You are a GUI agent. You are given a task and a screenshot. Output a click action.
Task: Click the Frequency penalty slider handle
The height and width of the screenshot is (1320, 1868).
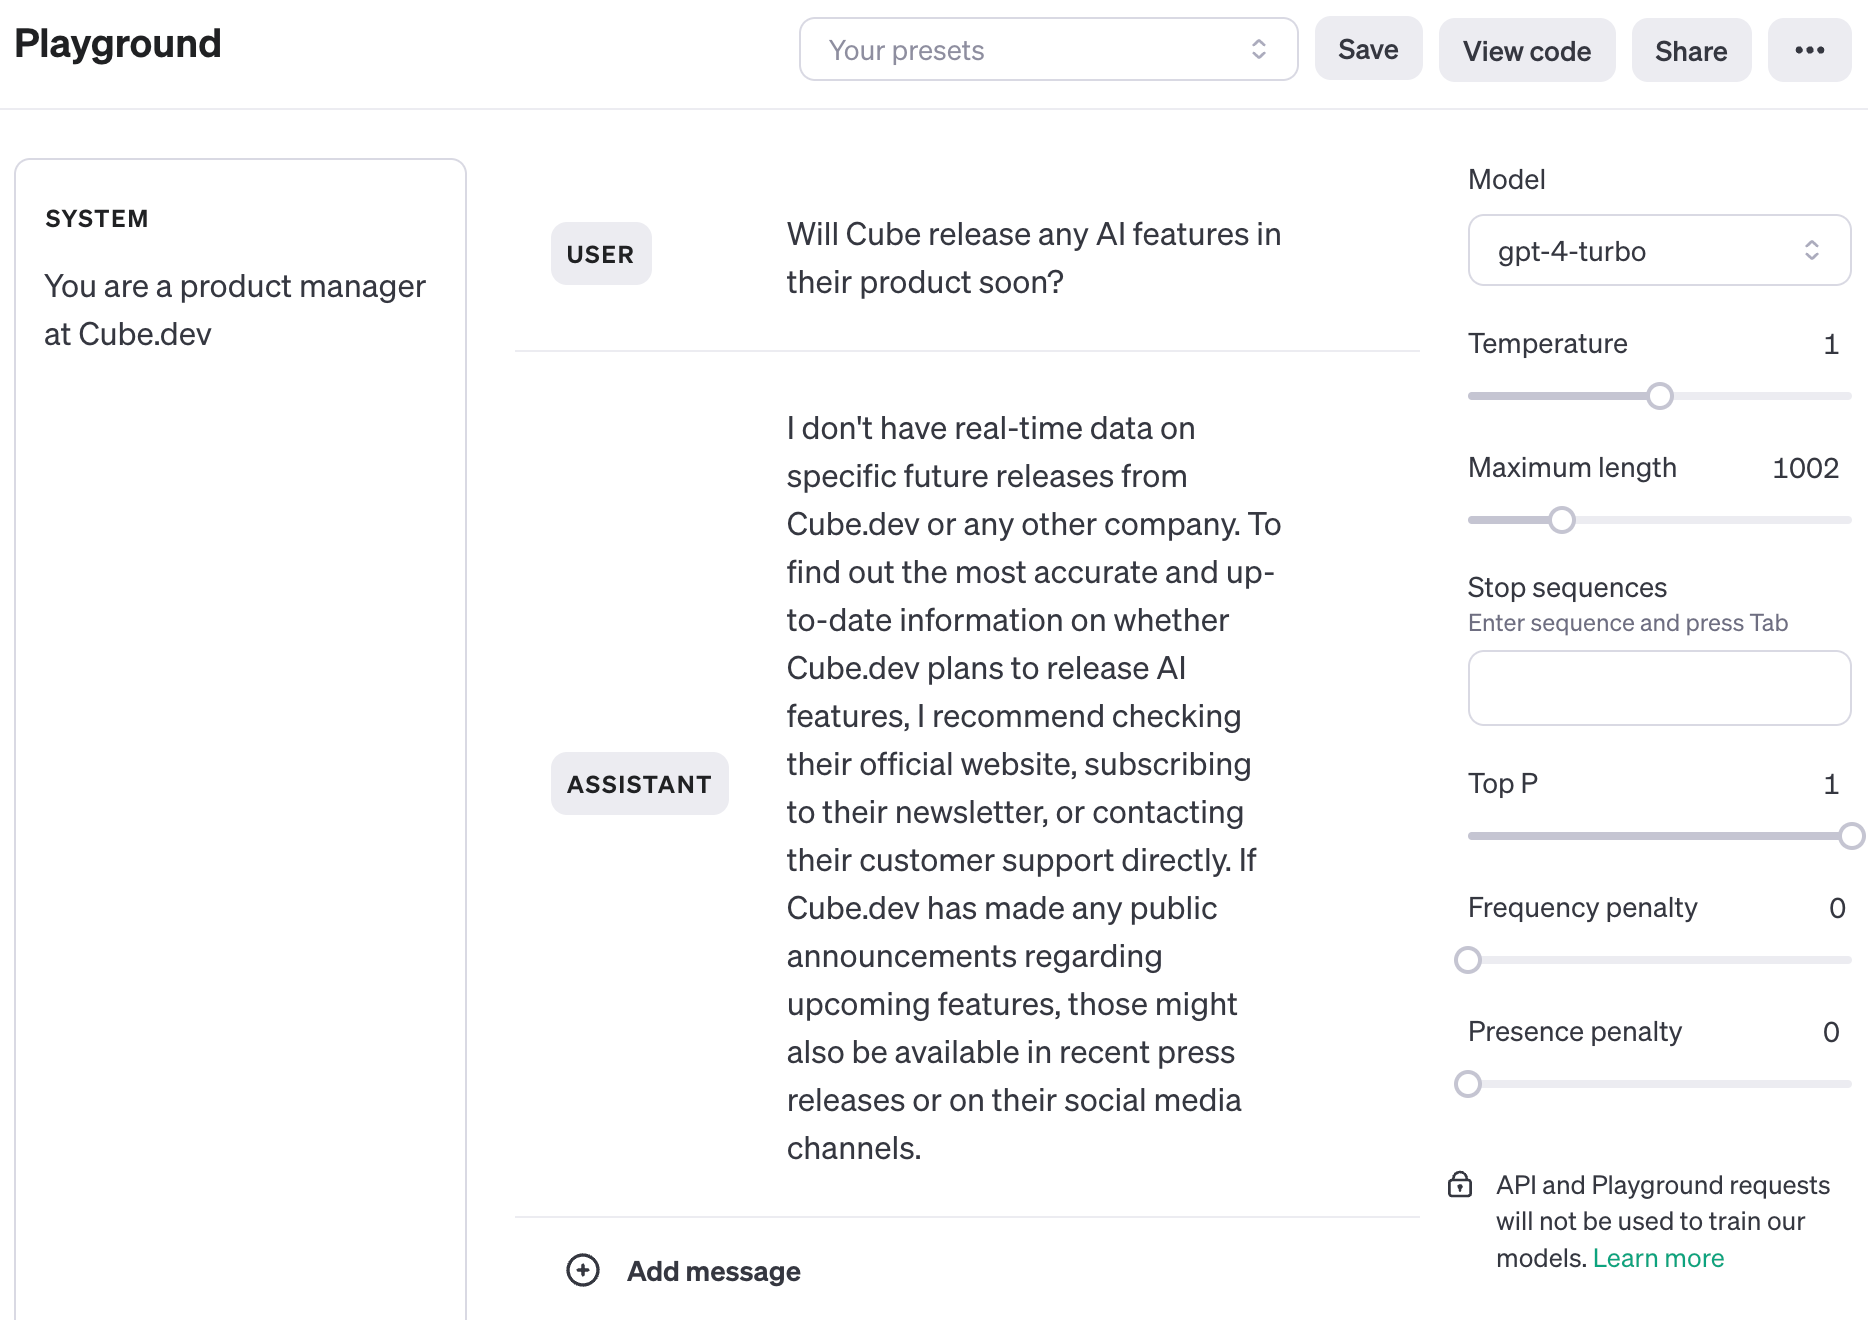click(x=1468, y=960)
